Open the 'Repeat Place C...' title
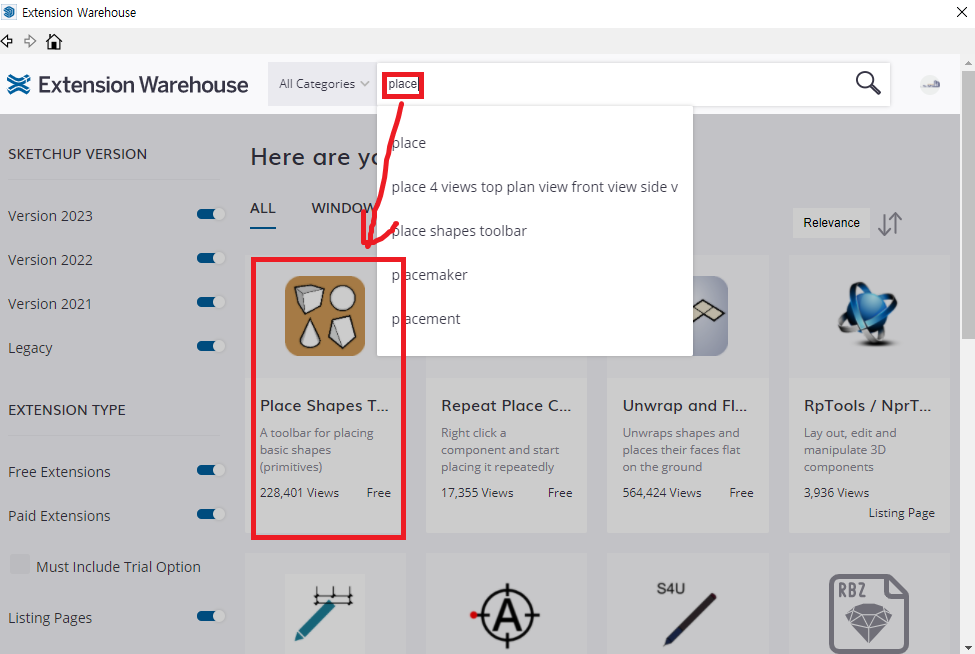 (506, 406)
